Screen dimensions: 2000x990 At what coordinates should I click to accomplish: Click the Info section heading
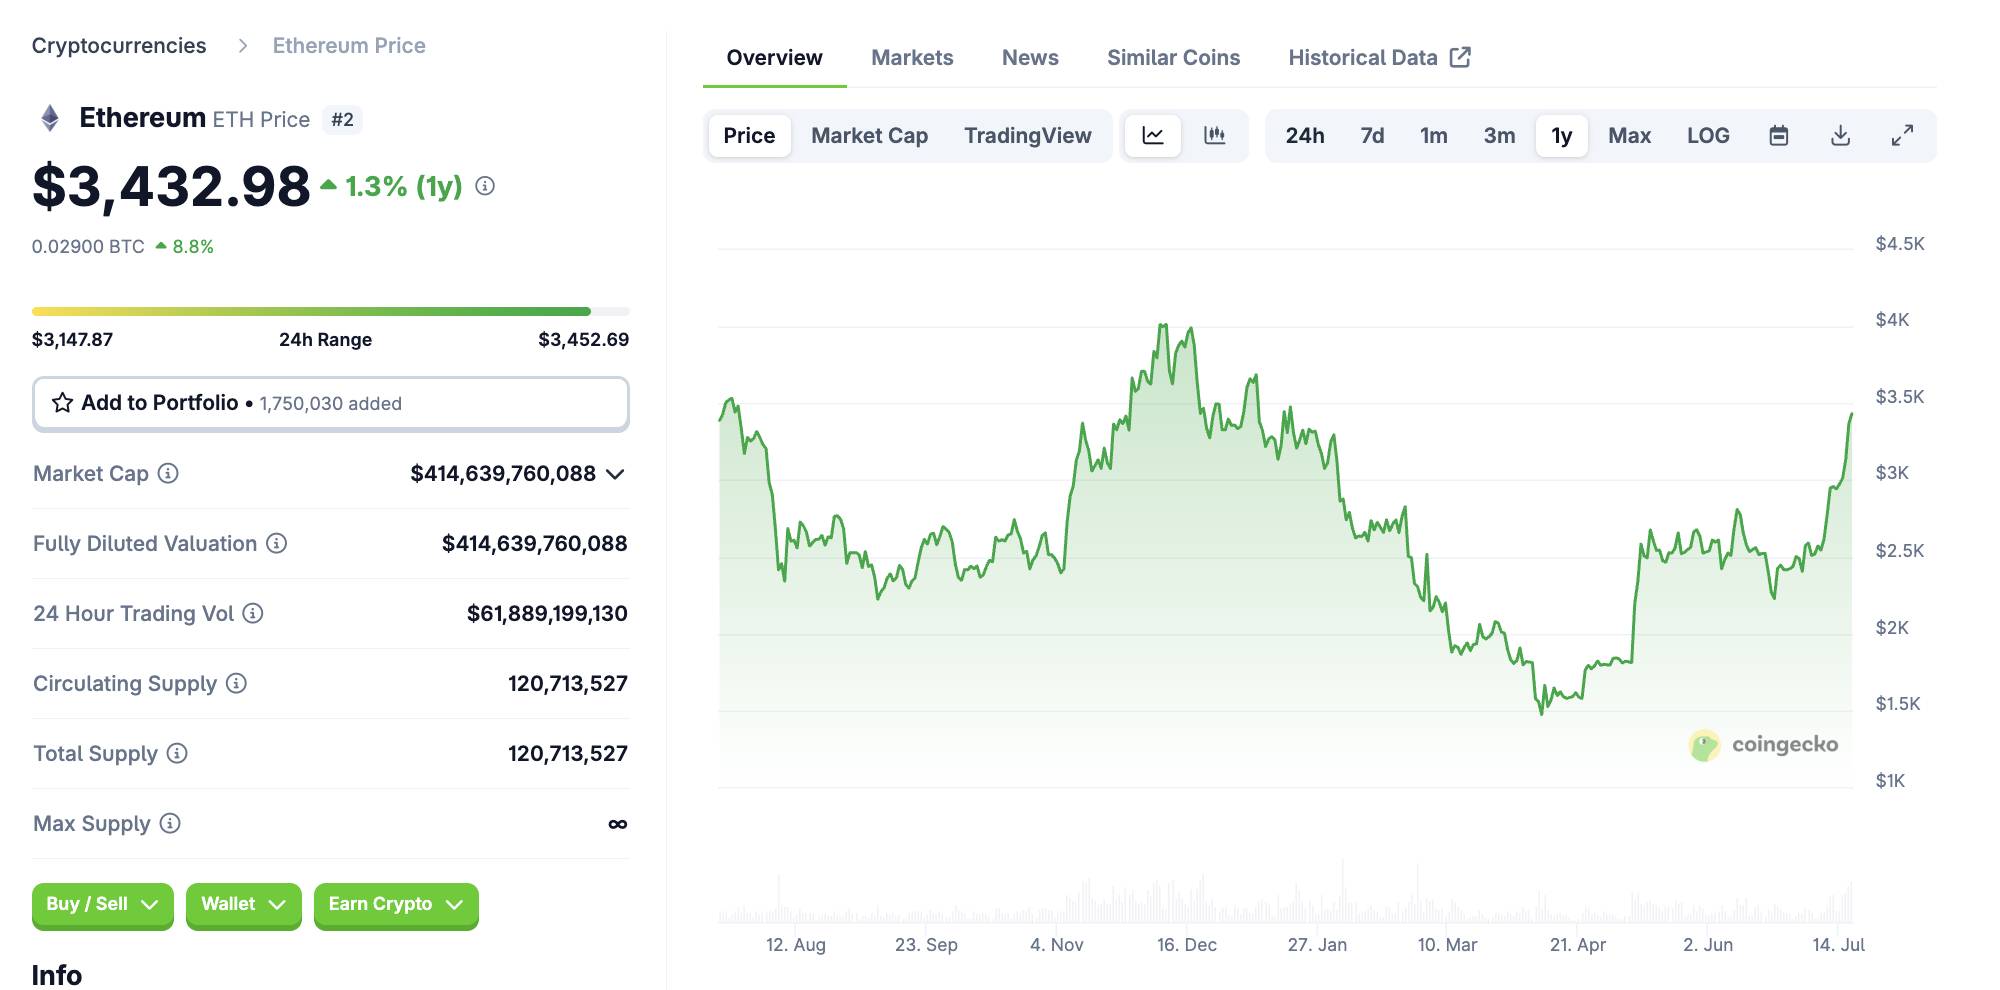(x=57, y=974)
